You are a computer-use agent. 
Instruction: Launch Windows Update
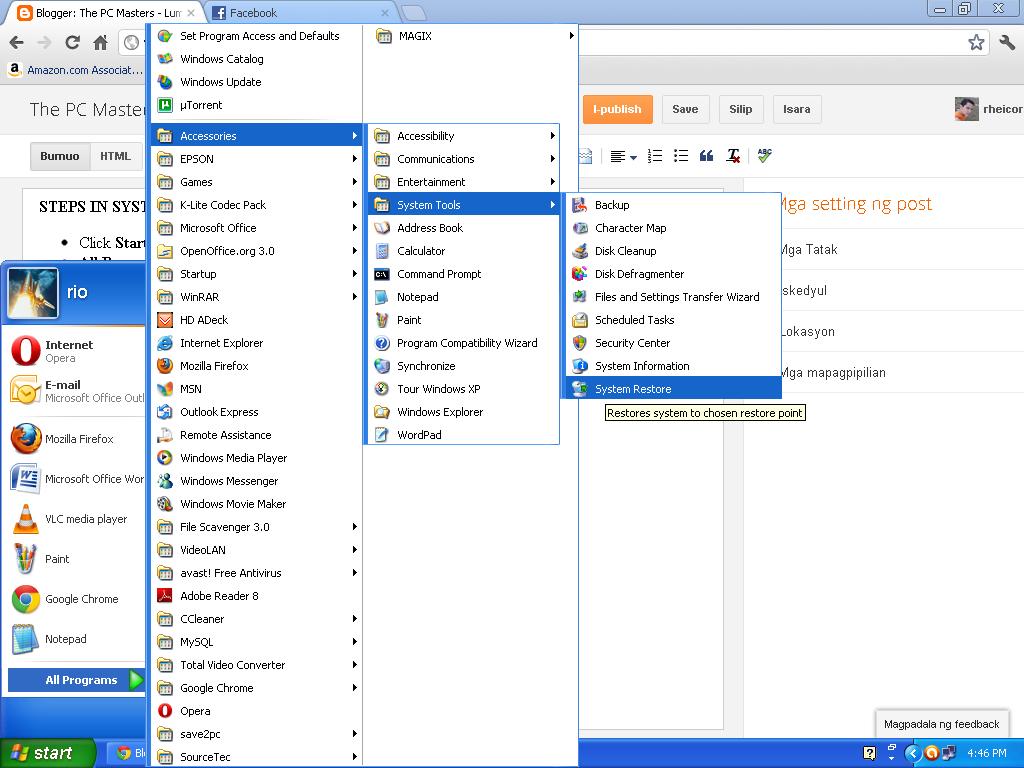257,82
